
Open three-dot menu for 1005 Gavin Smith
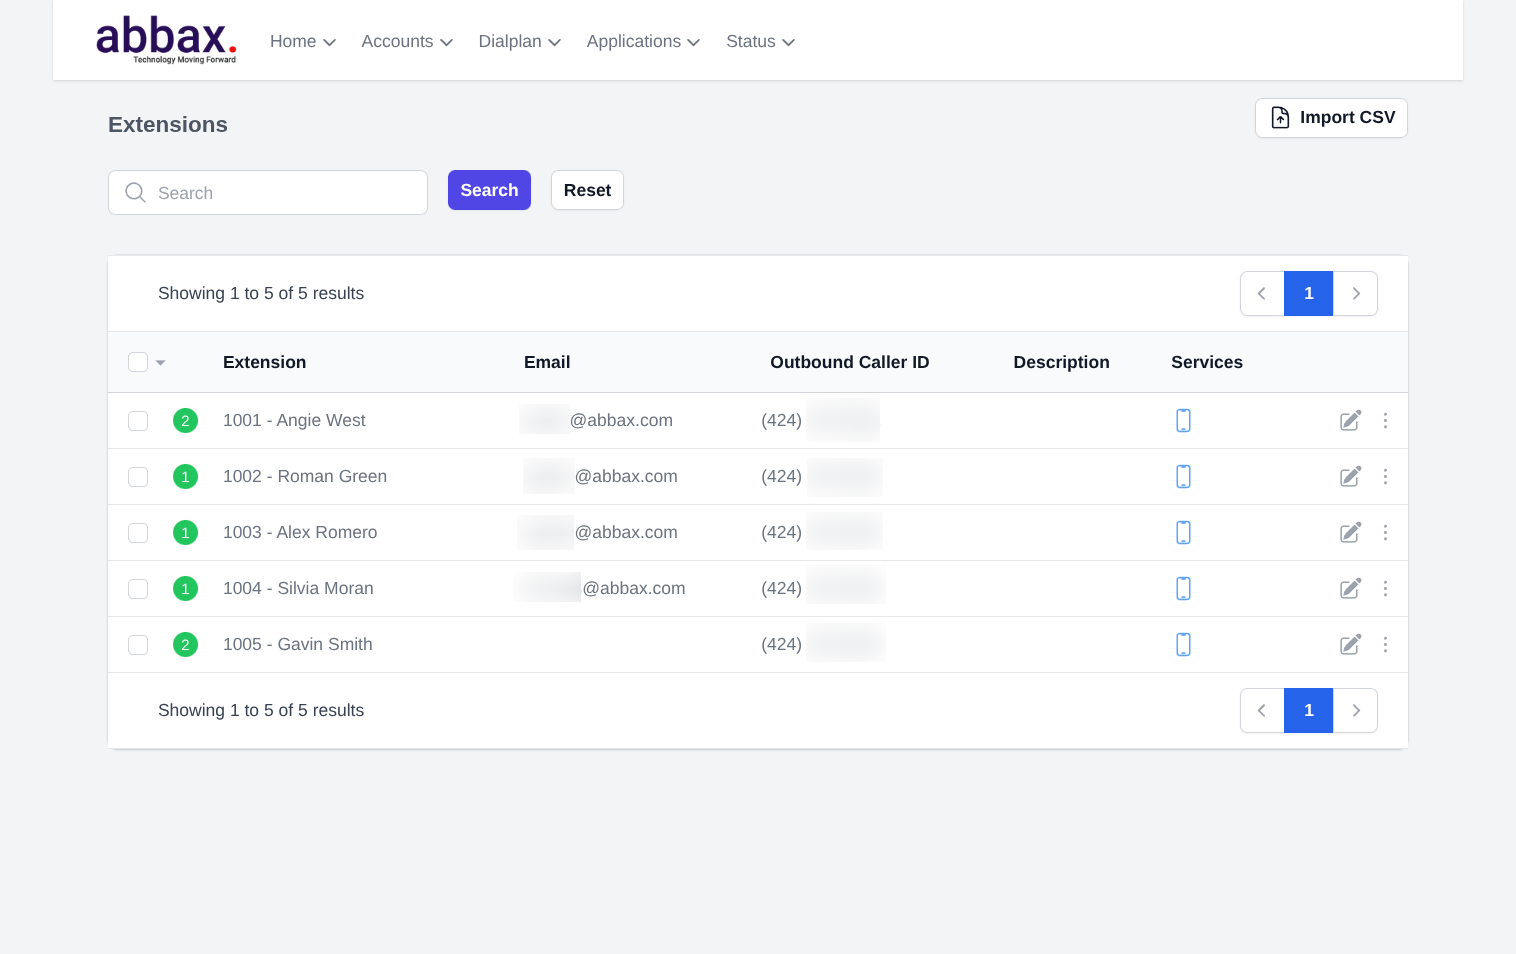(x=1385, y=645)
